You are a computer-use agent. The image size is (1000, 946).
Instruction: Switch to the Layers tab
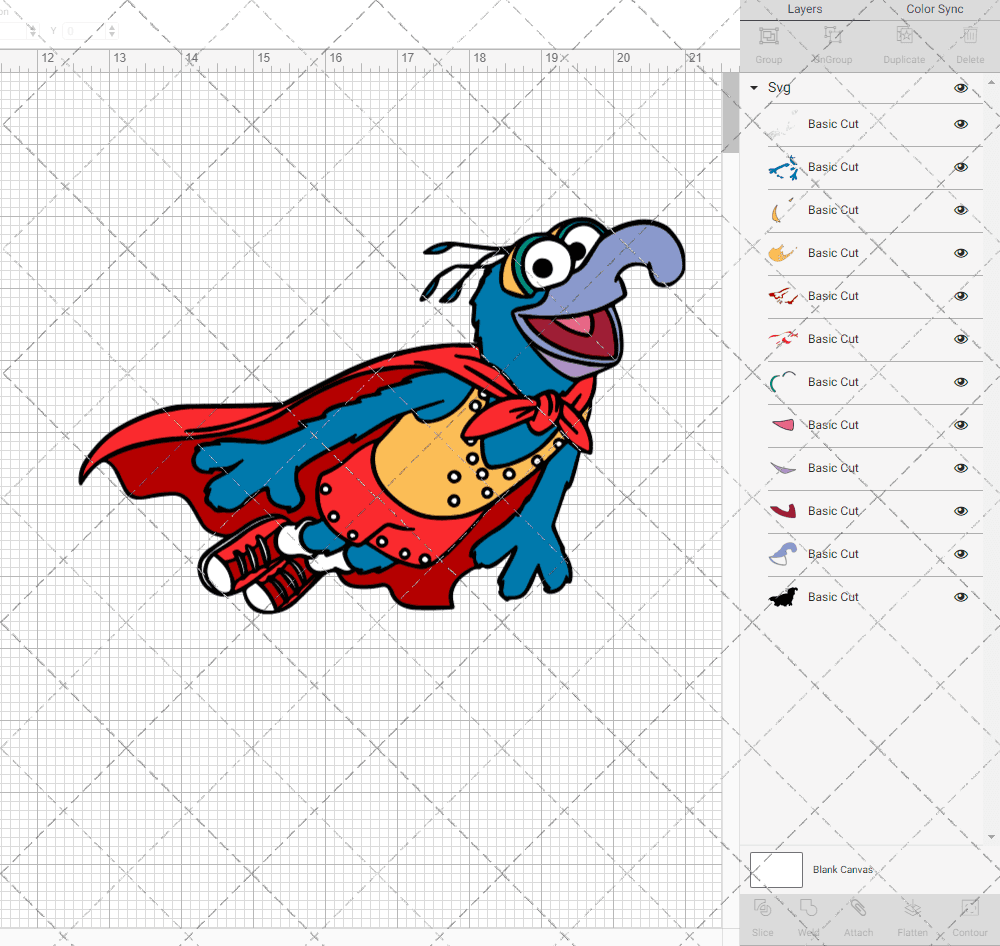804,10
